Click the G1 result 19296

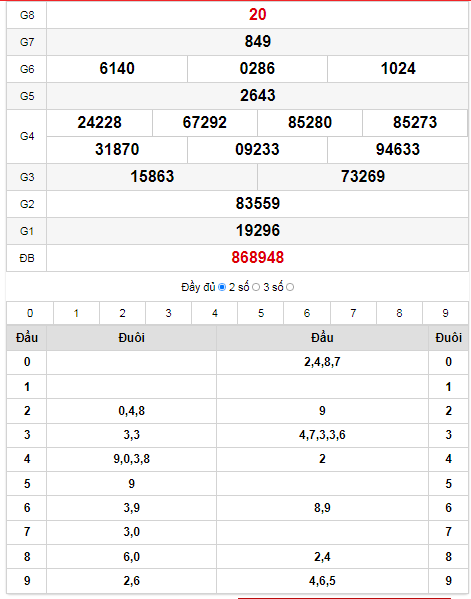click(x=257, y=230)
